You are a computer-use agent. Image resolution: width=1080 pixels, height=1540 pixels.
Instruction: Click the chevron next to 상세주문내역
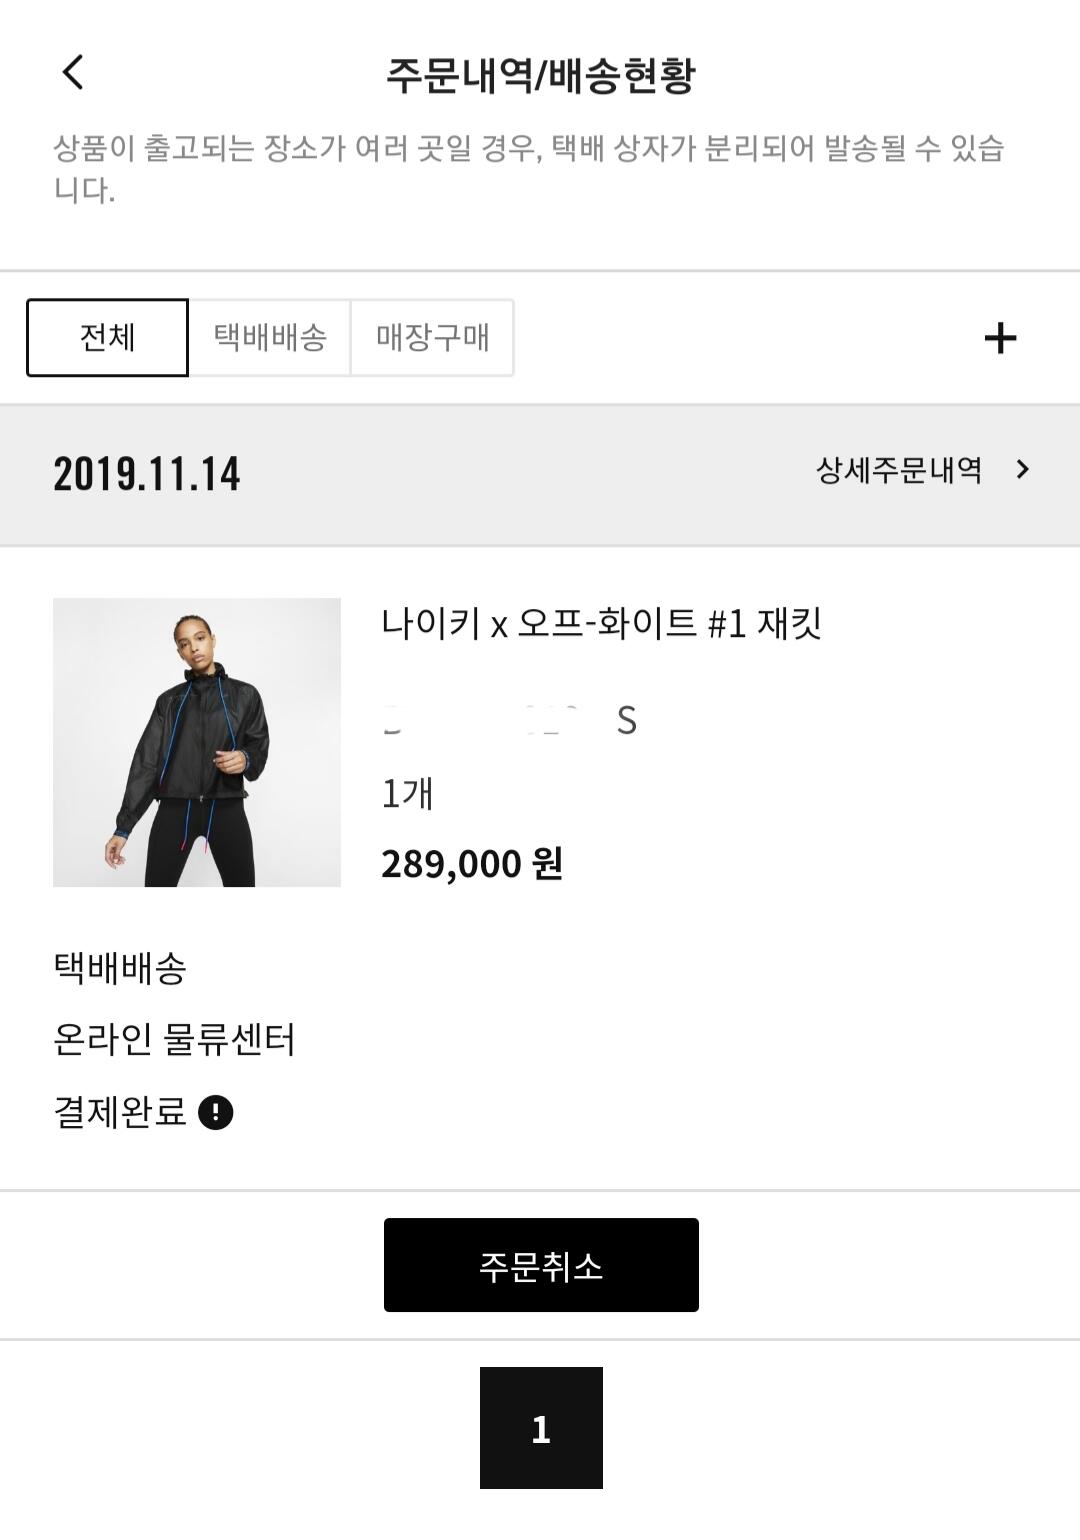[x=1022, y=469]
